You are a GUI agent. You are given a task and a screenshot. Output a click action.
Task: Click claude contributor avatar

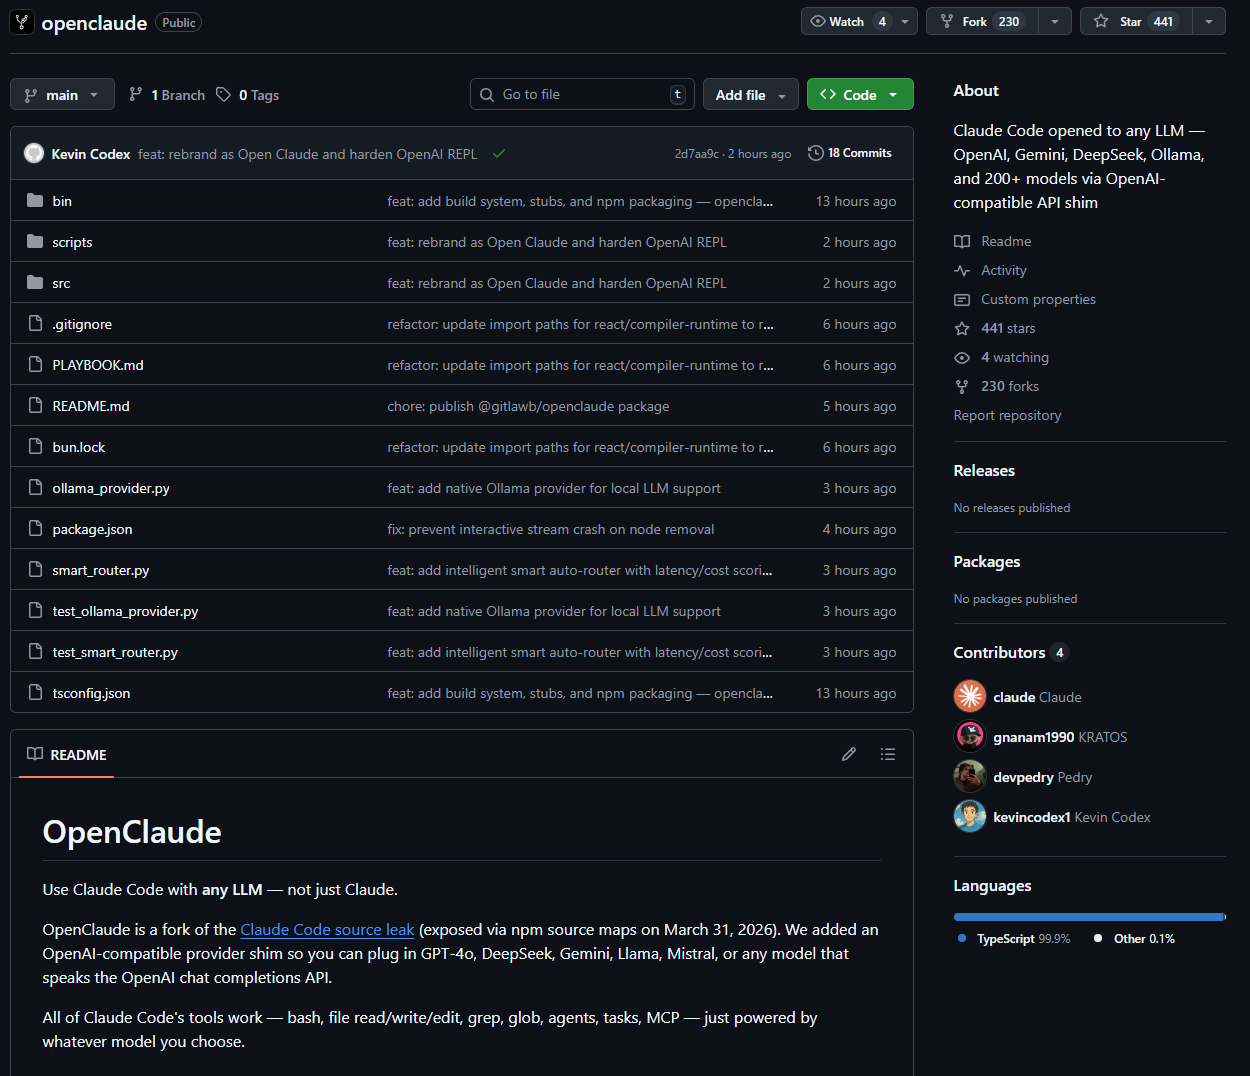pos(970,696)
